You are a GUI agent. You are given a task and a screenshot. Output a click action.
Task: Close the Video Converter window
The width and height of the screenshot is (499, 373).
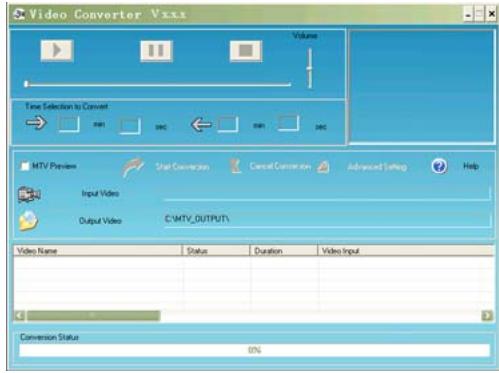(x=491, y=14)
